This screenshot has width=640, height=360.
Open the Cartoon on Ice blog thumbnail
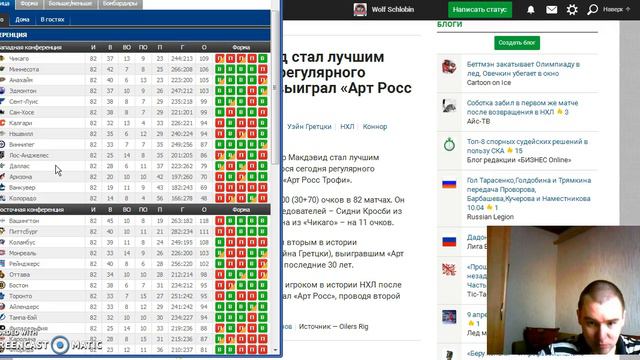click(x=449, y=67)
